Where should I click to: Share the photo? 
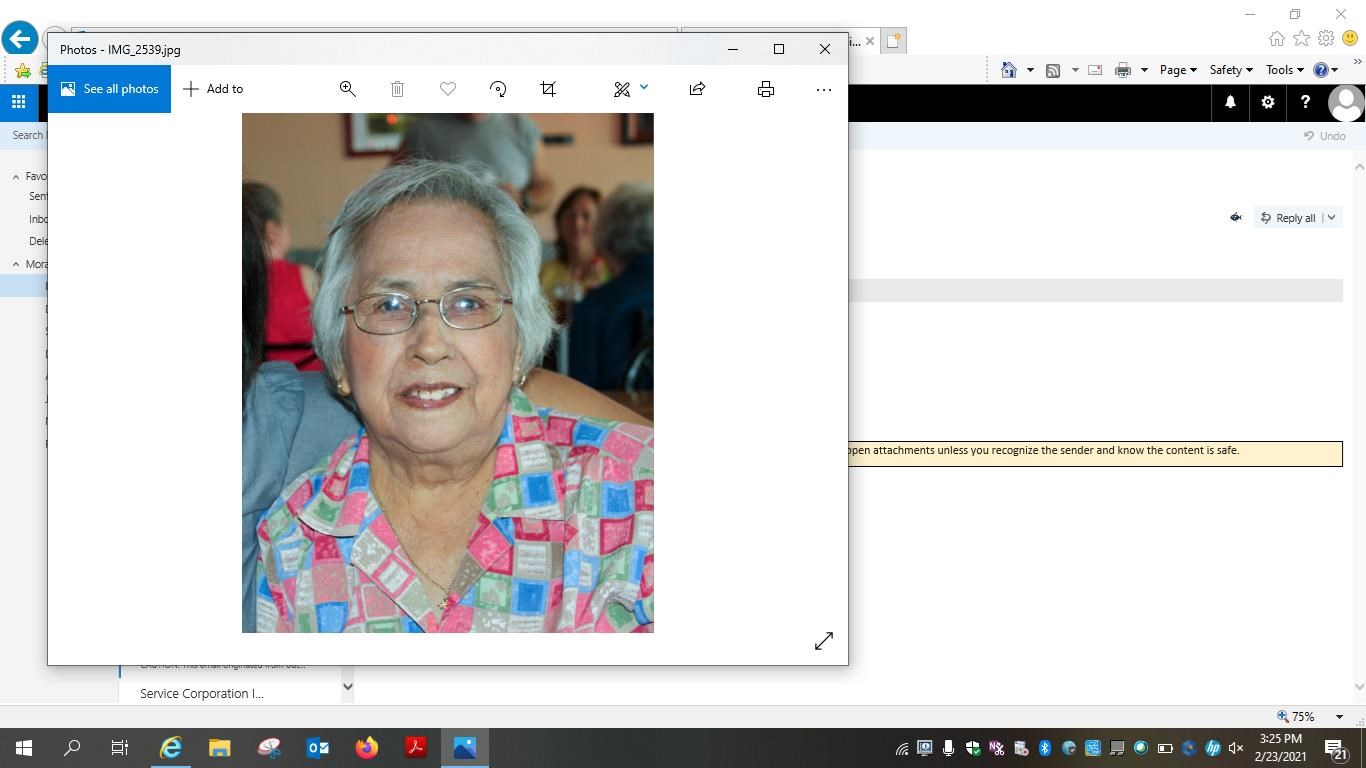tap(697, 89)
